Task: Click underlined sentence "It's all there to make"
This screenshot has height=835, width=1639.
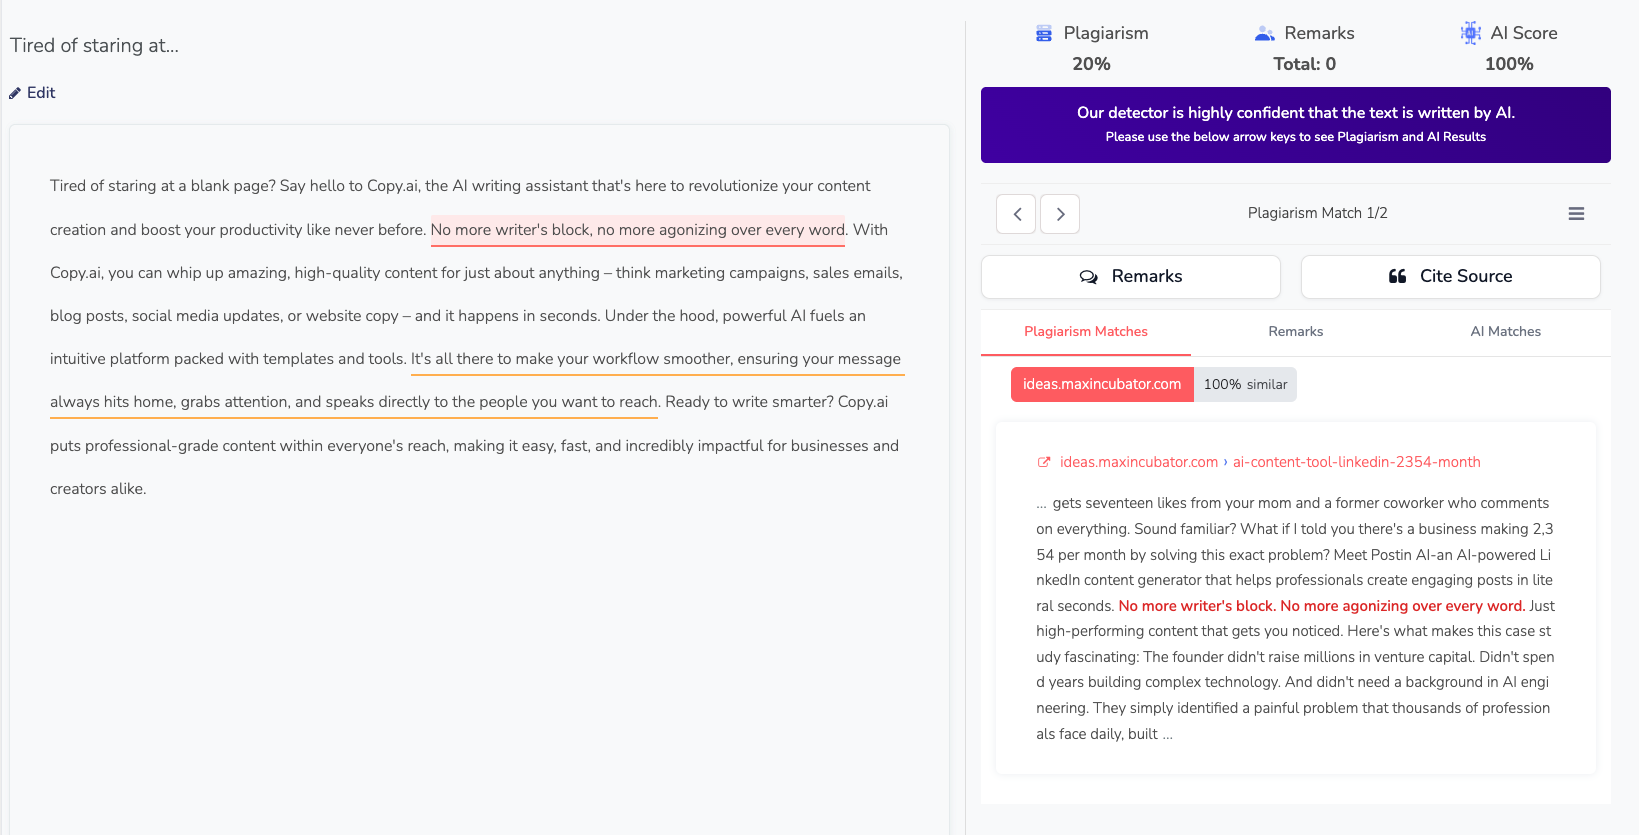Action: pos(656,359)
